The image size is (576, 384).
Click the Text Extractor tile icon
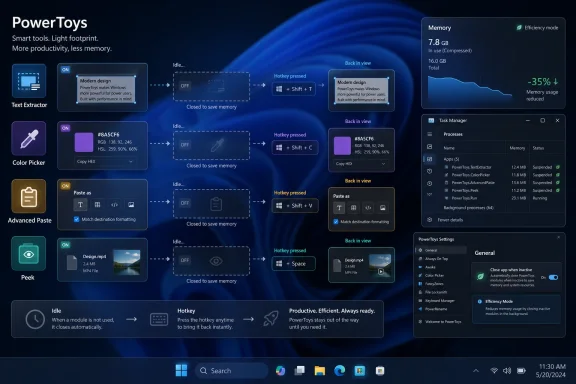(x=29, y=81)
